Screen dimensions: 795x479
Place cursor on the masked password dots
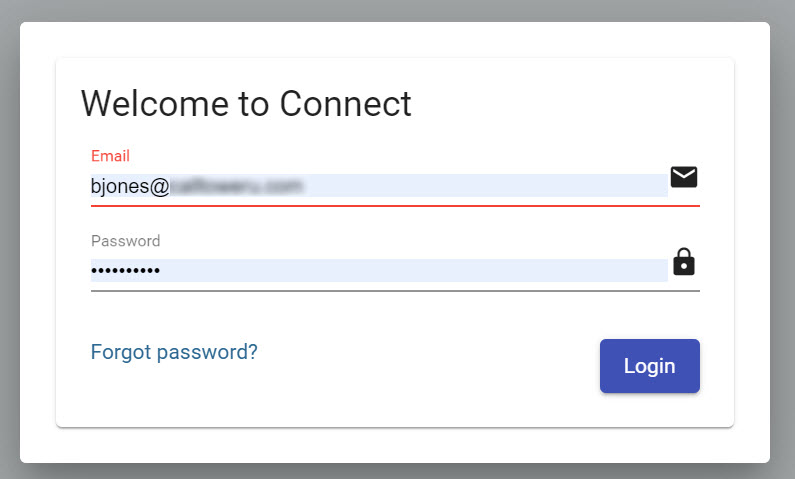[x=125, y=271]
